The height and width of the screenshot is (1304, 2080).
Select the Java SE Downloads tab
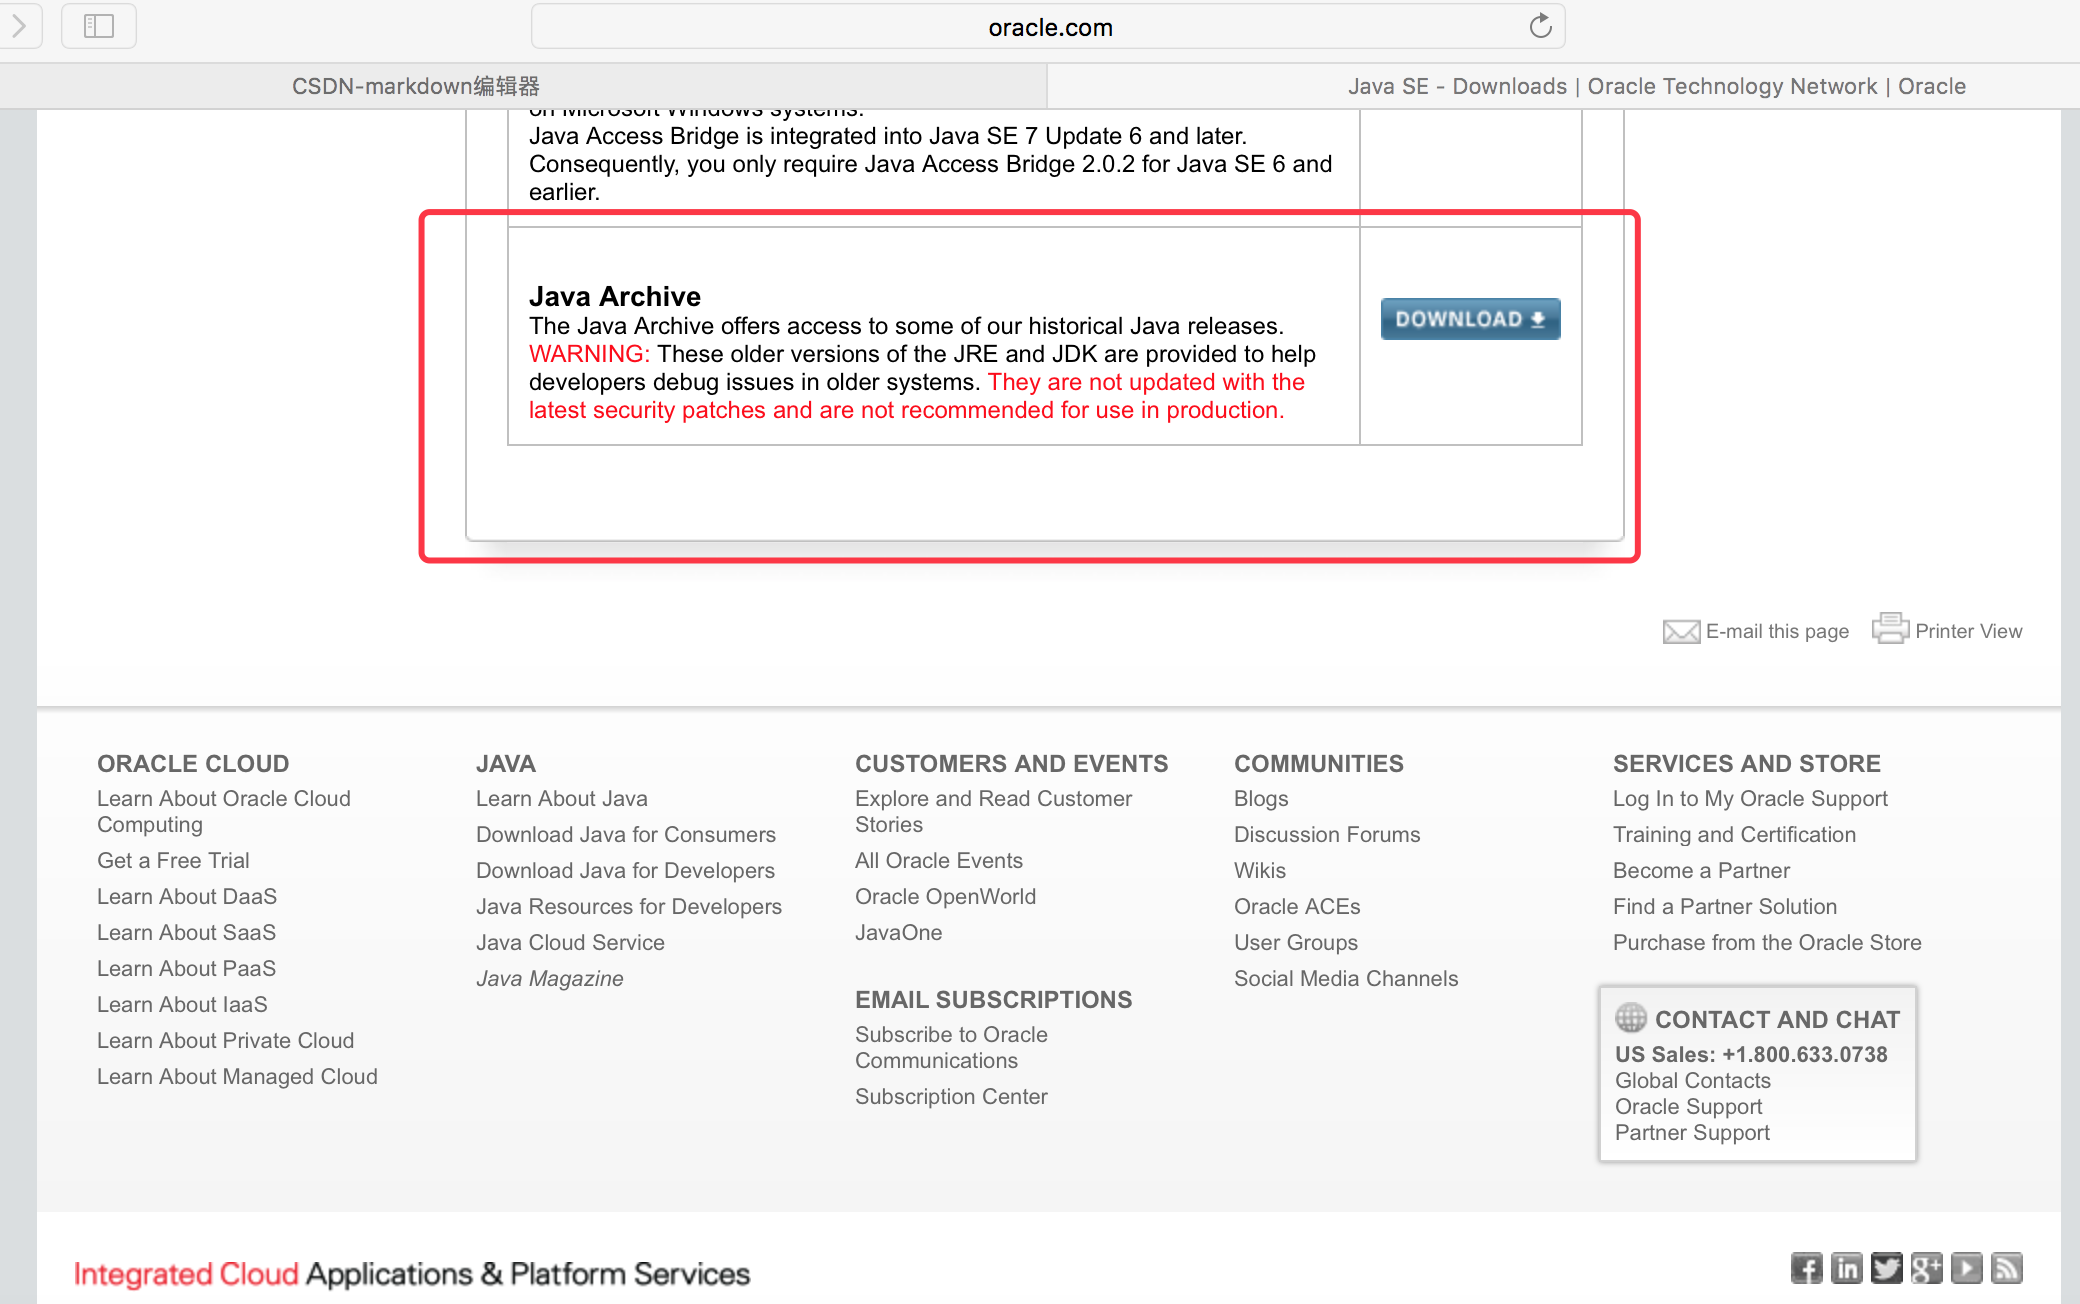pos(1656,86)
